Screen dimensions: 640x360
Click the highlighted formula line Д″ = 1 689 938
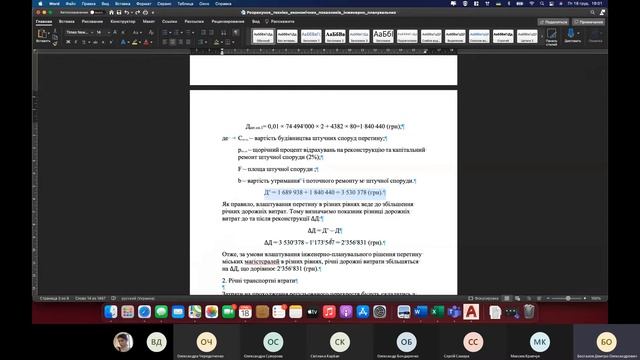pos(324,192)
